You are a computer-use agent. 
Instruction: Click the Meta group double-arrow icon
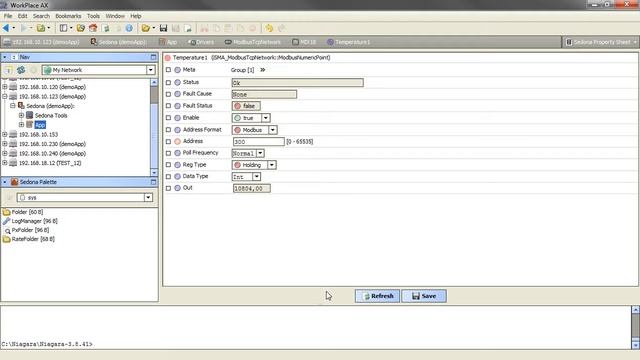tap(262, 70)
